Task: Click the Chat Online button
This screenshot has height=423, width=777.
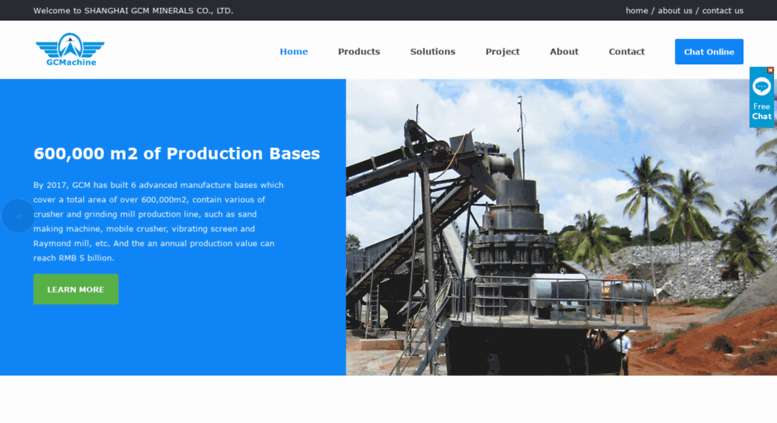Action: point(709,52)
